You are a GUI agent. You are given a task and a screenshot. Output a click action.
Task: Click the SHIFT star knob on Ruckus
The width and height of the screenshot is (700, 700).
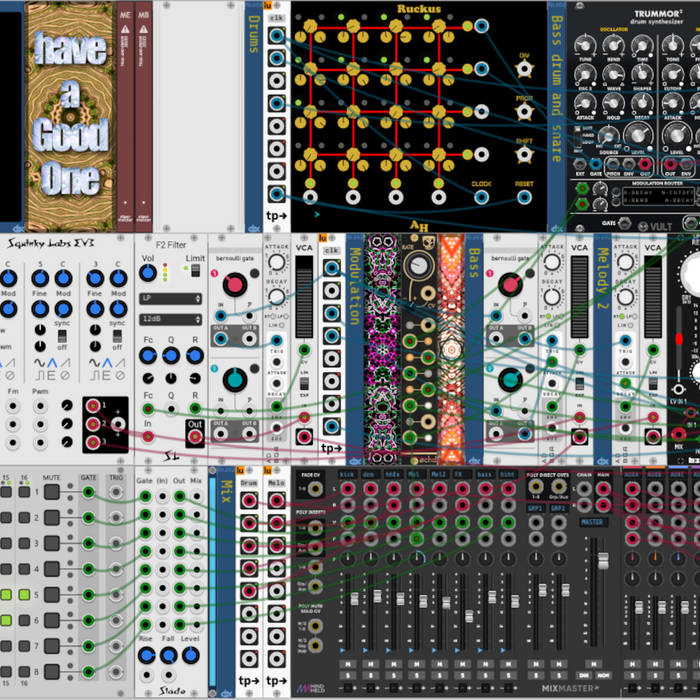tap(522, 153)
